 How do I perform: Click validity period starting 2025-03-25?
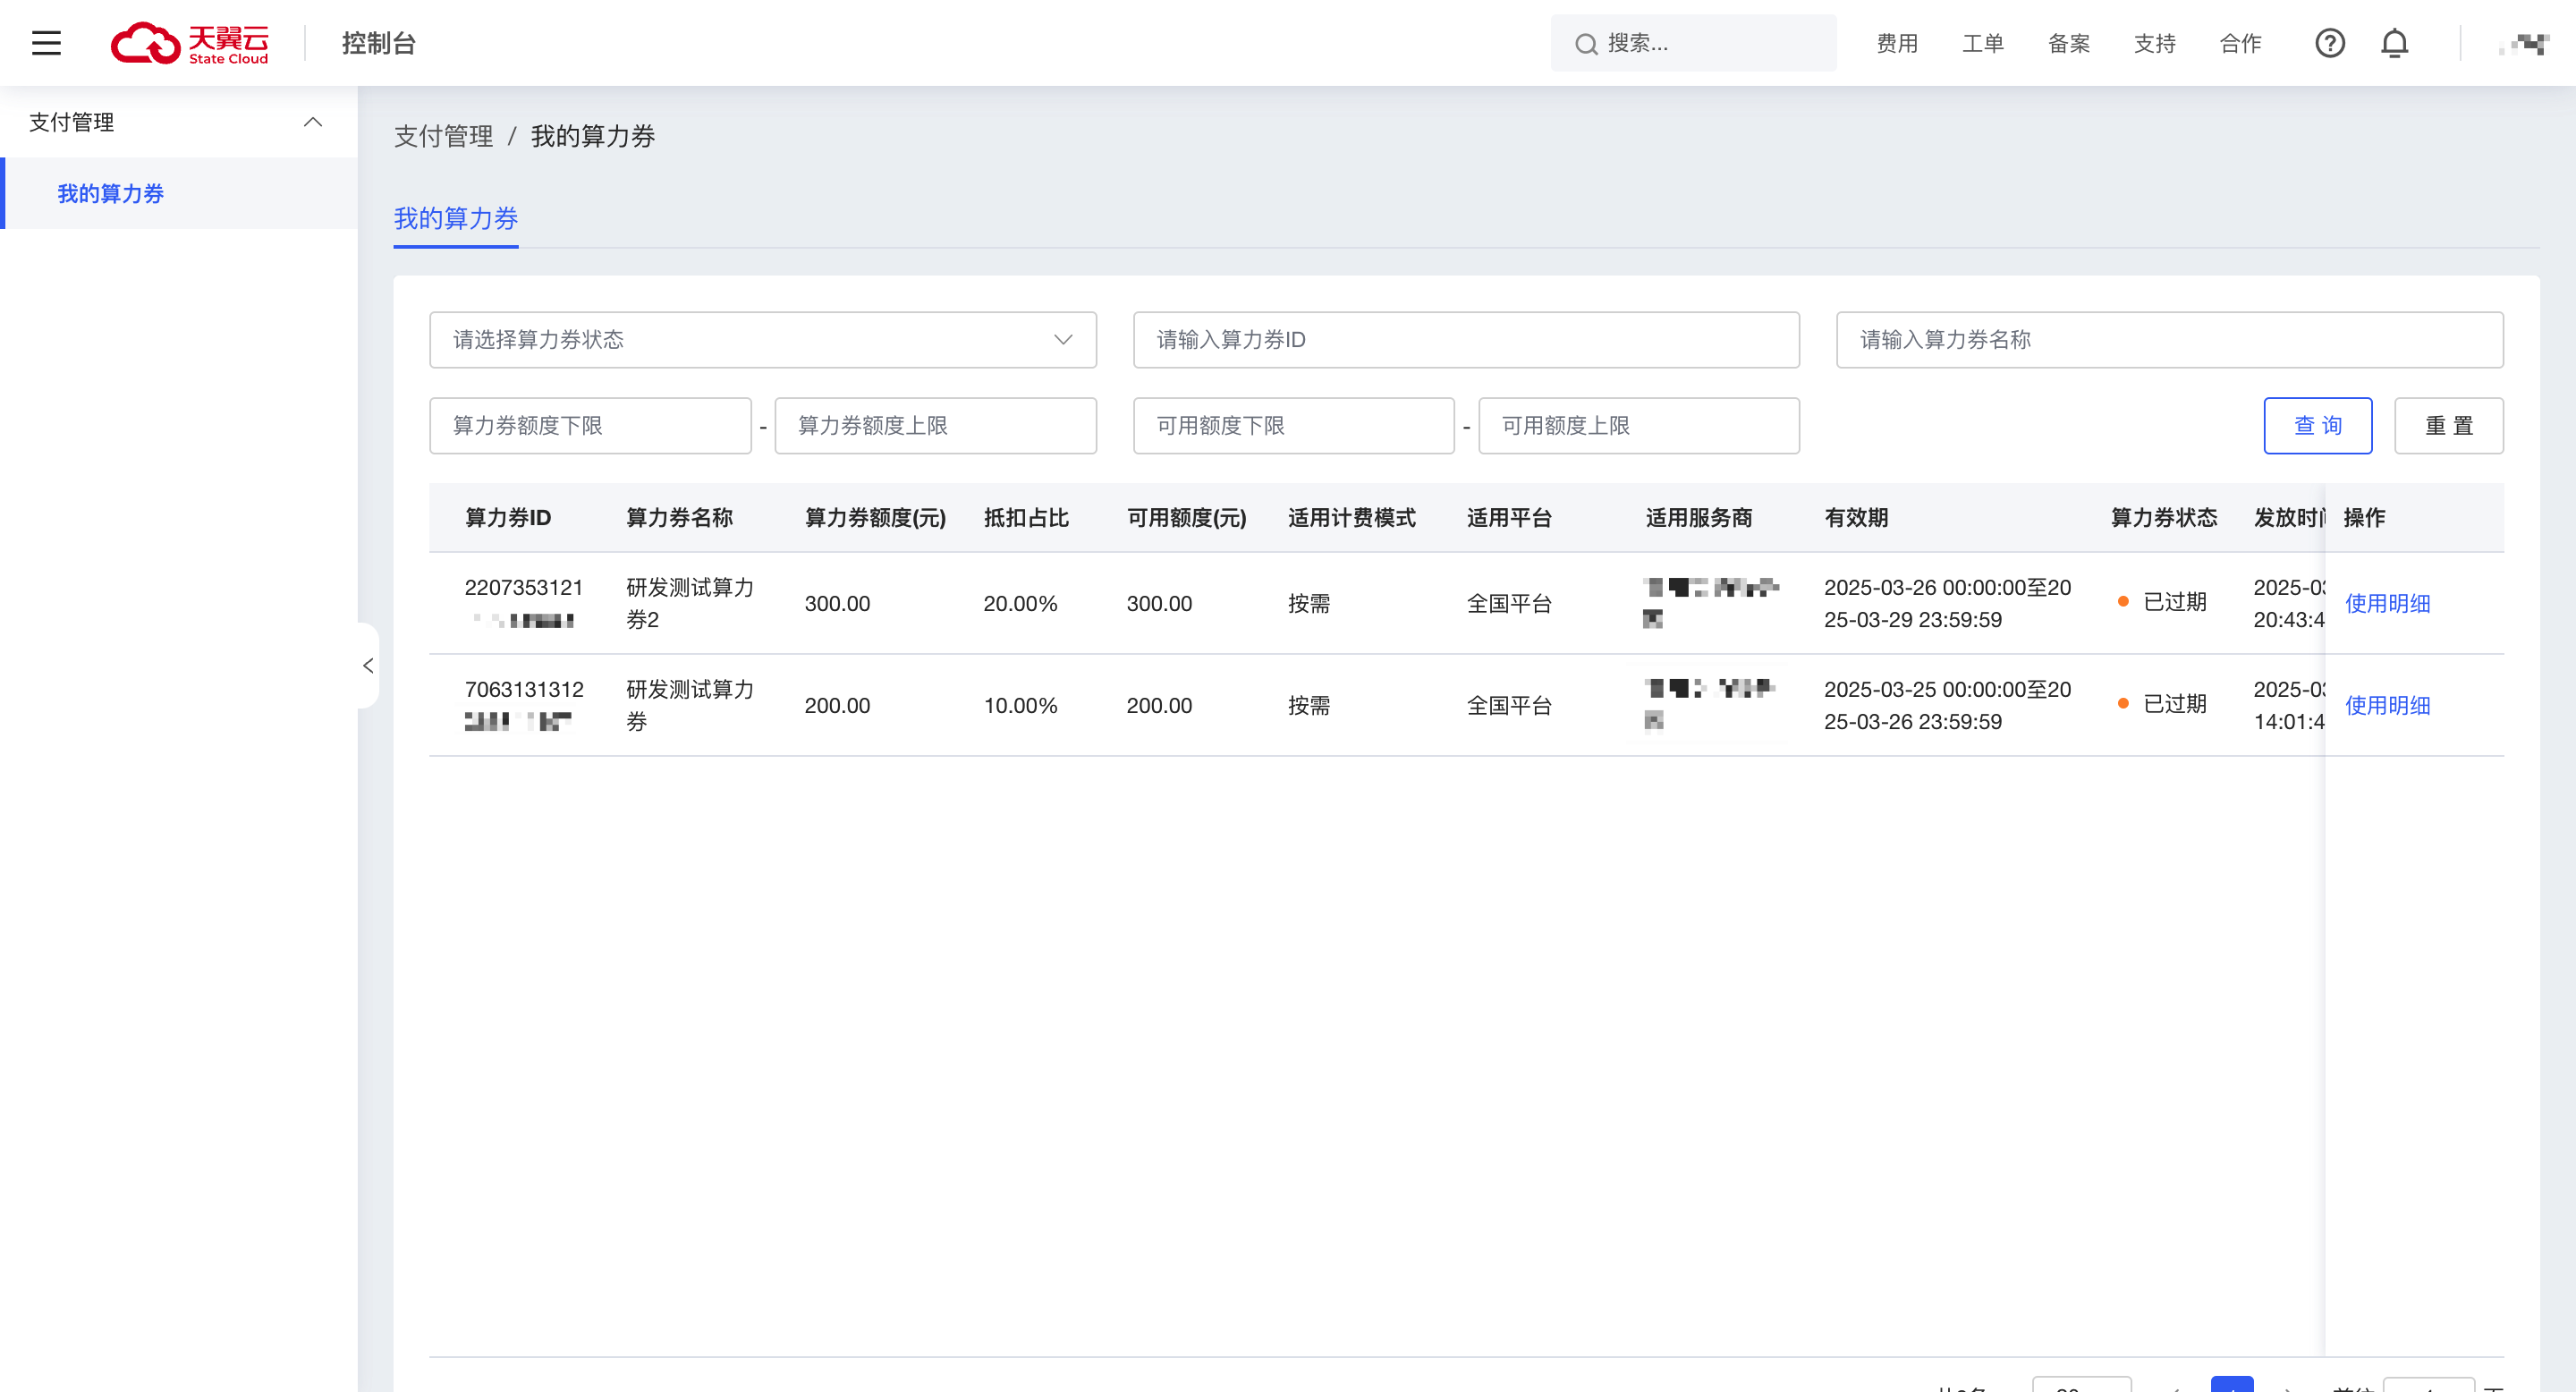(1947, 705)
